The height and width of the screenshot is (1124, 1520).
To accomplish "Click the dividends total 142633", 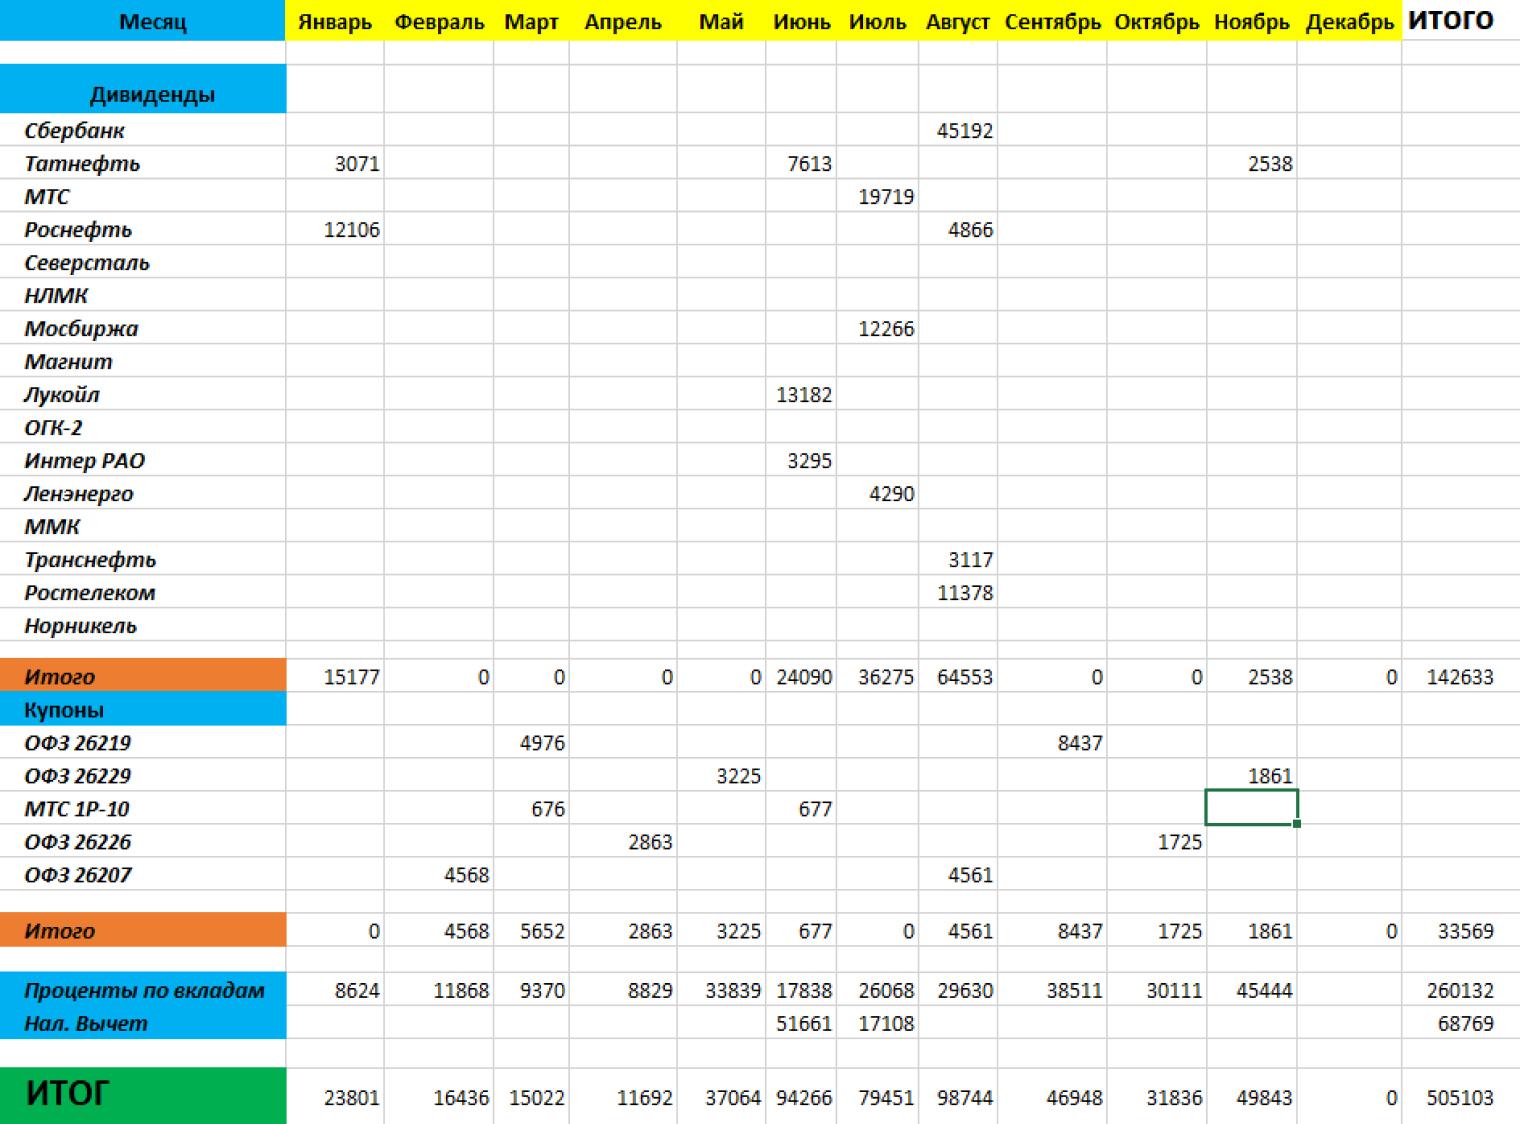I will click(x=1460, y=676).
